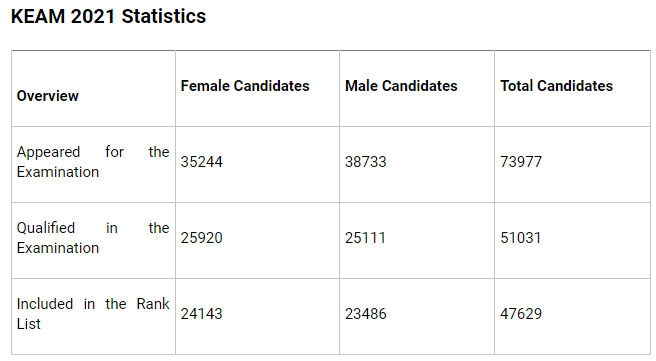Click total rank list value 47629
656x361 pixels.
521,314
